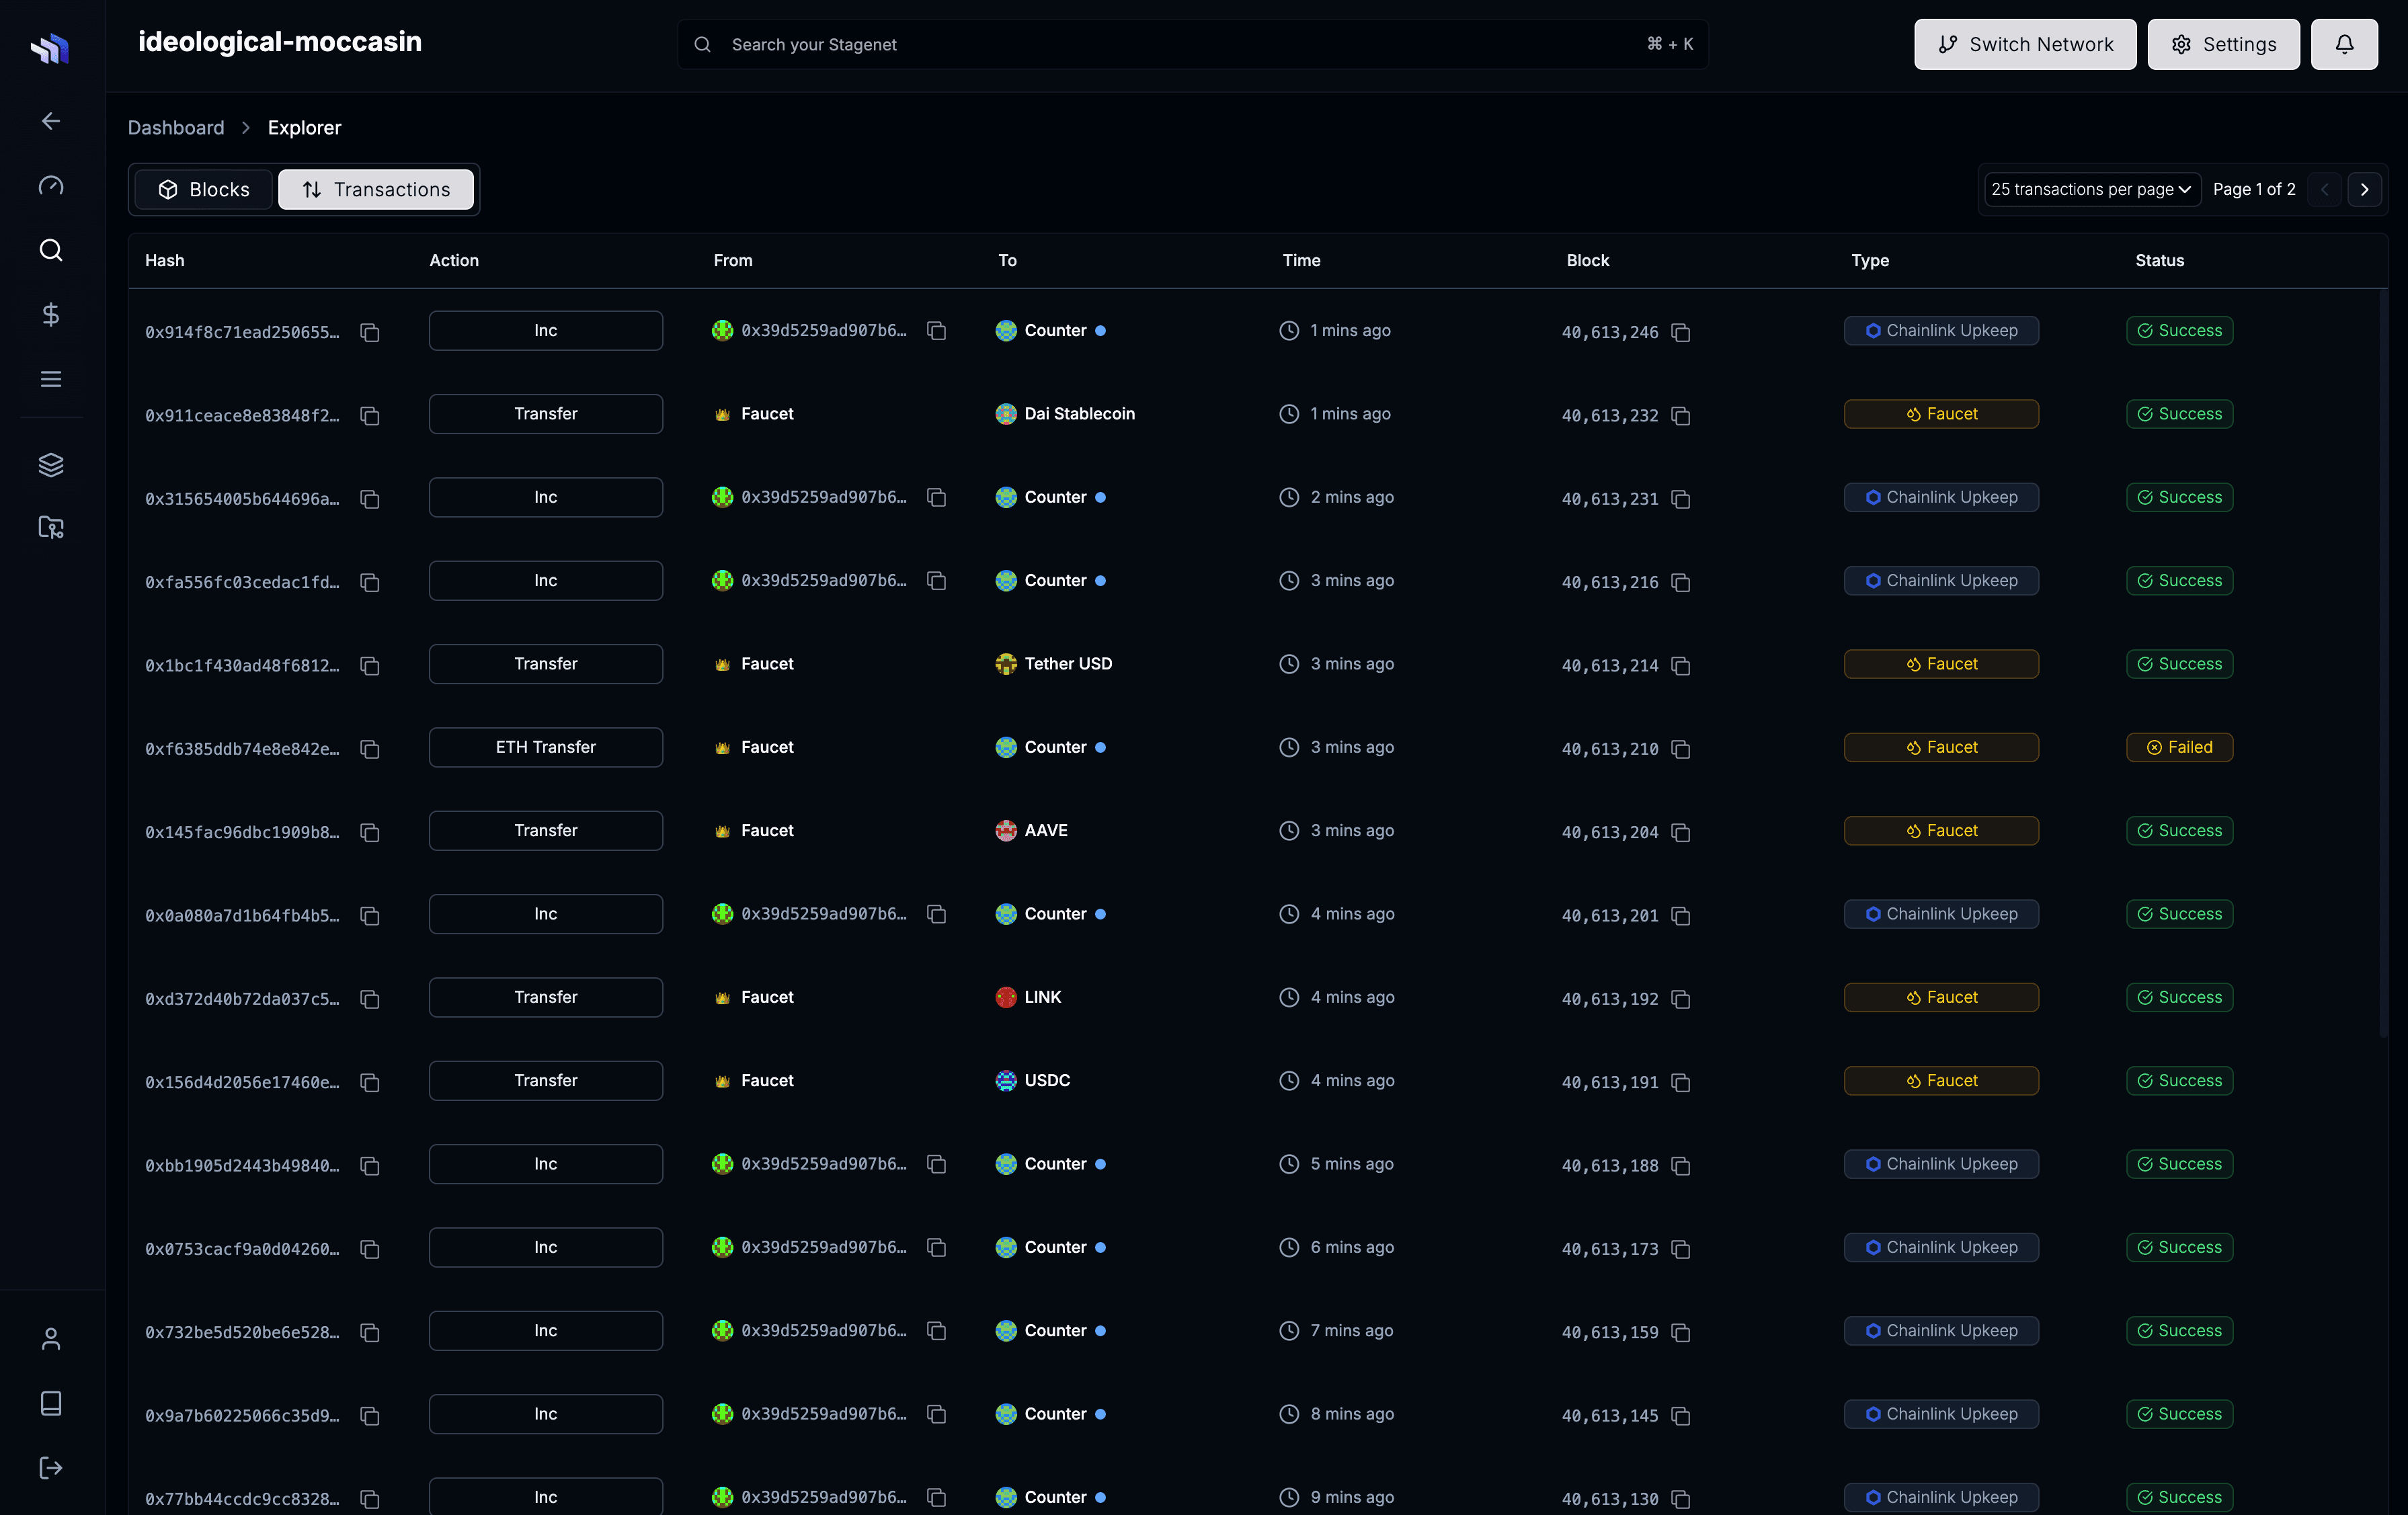Screen dimensions: 2408x1515
Task: Navigate to Dashboard via the breadcrumb
Action: 176,127
